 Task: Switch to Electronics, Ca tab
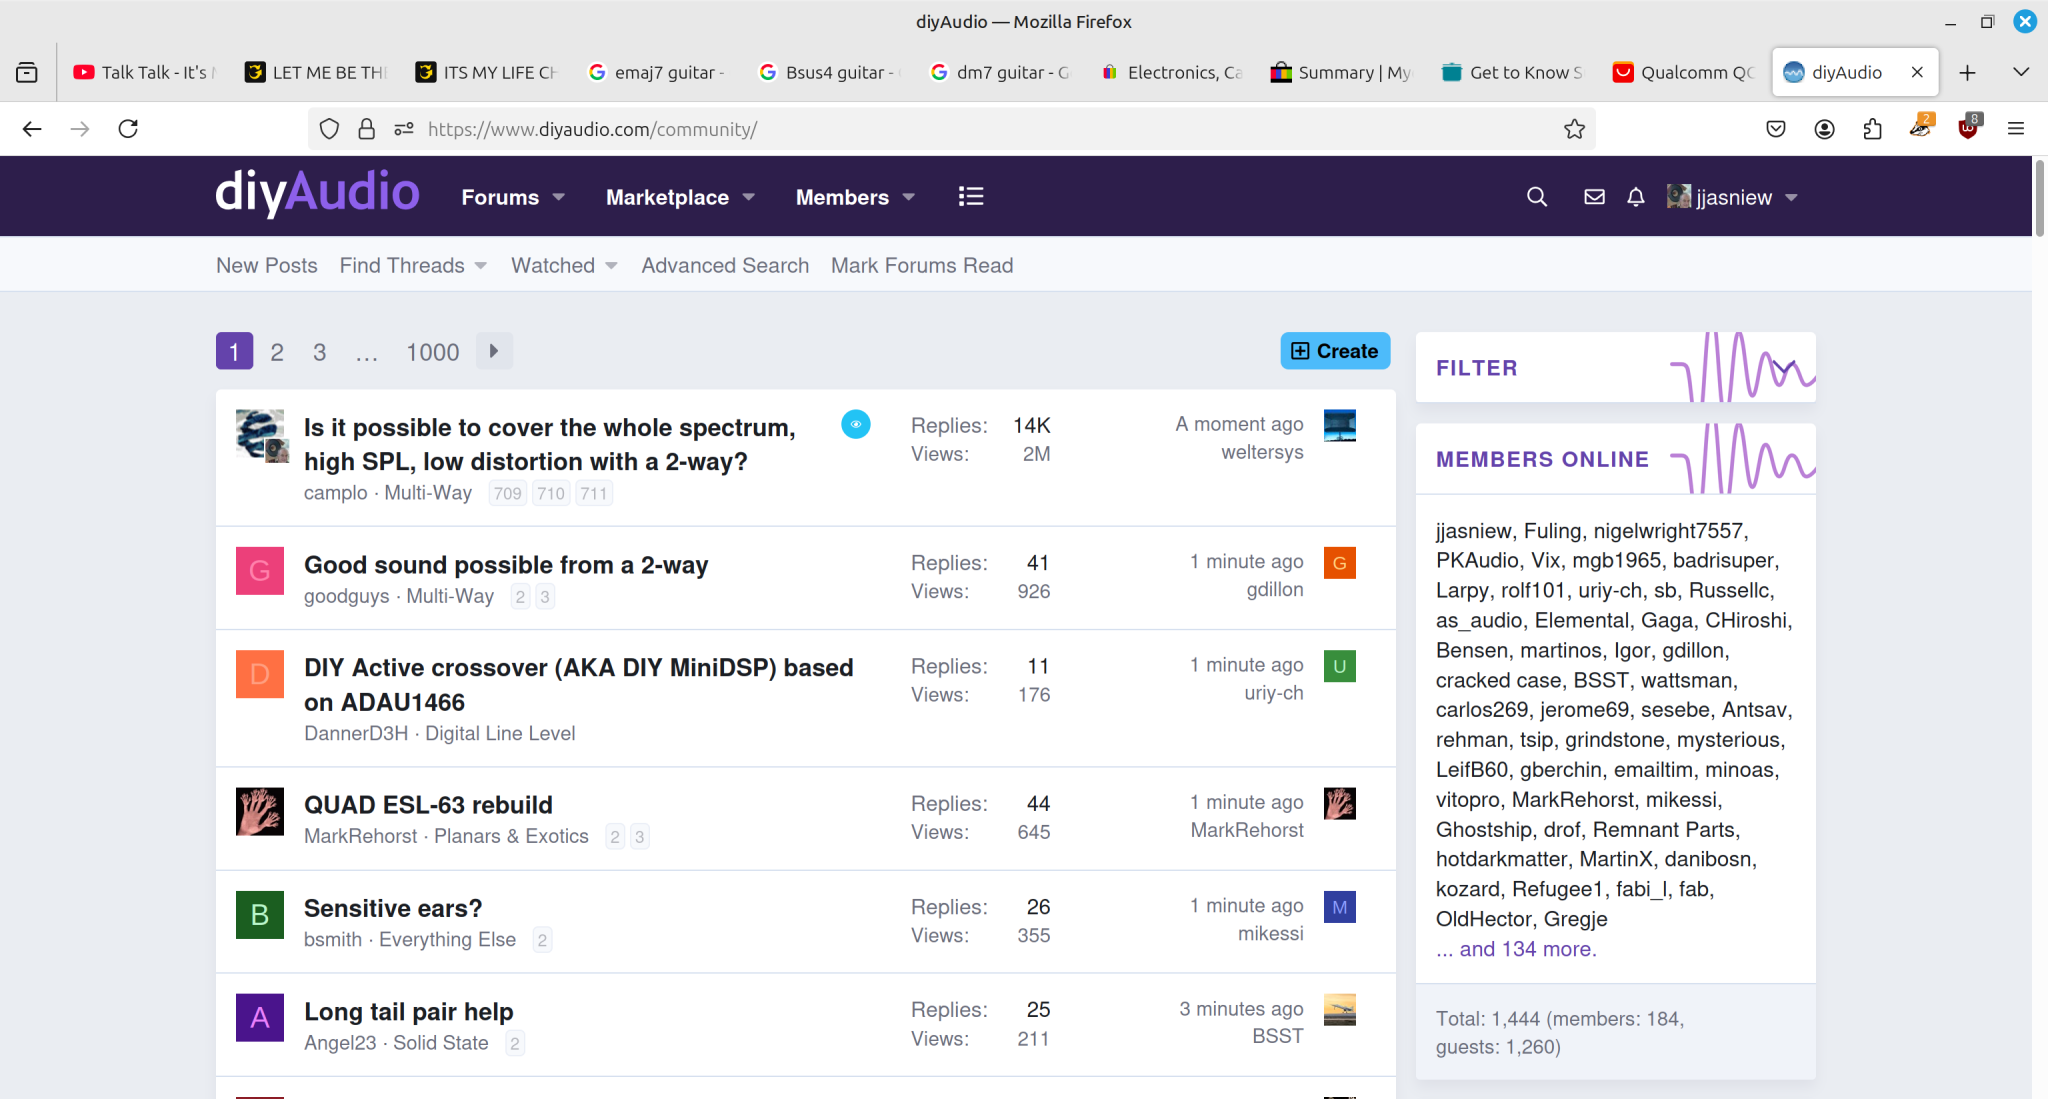pyautogui.click(x=1171, y=72)
